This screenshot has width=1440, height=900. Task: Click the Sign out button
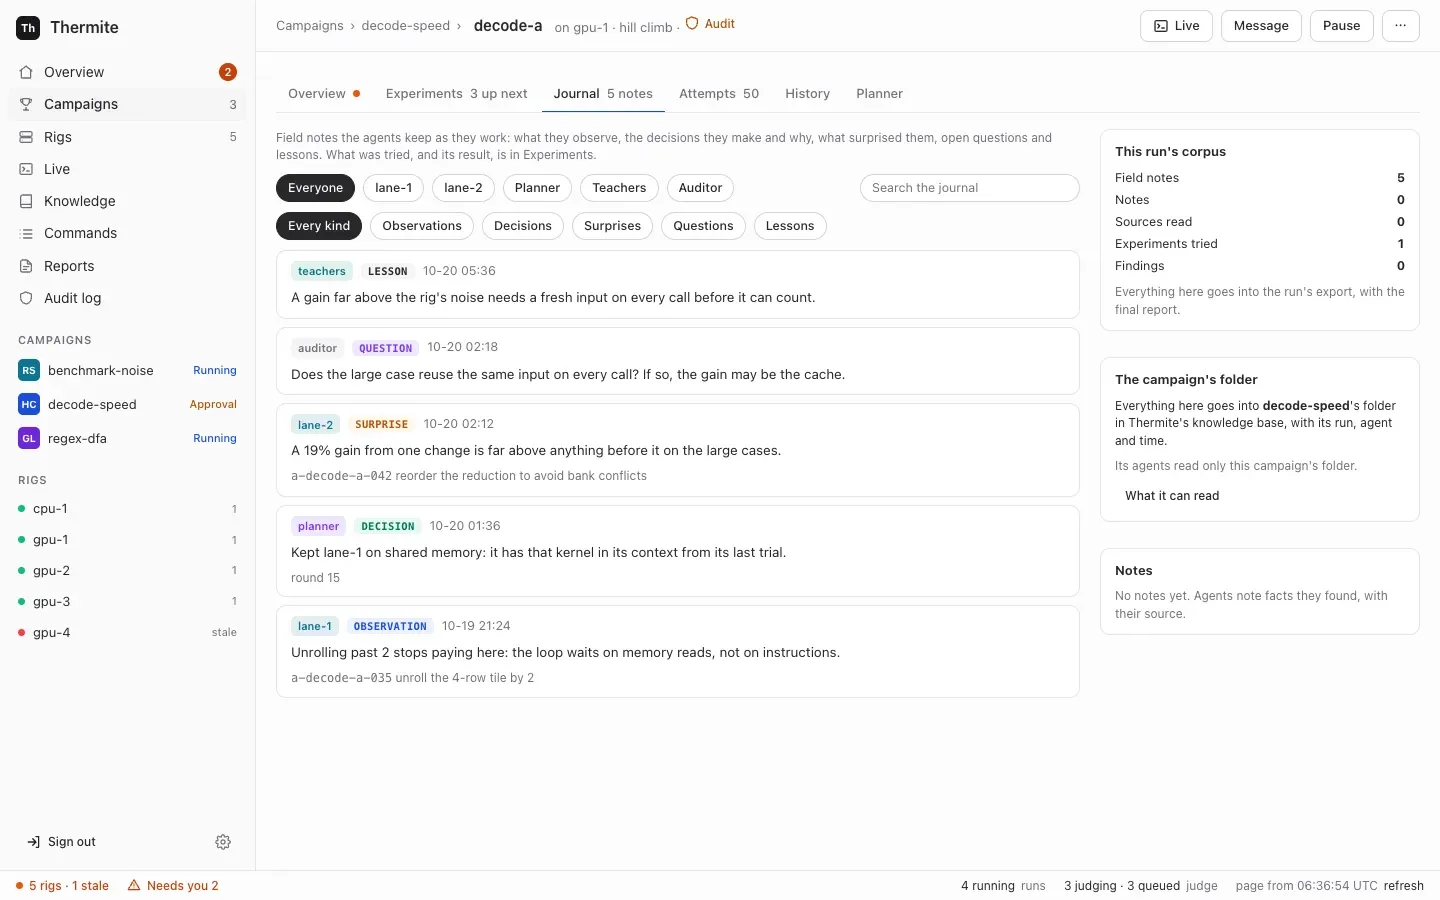click(62, 842)
